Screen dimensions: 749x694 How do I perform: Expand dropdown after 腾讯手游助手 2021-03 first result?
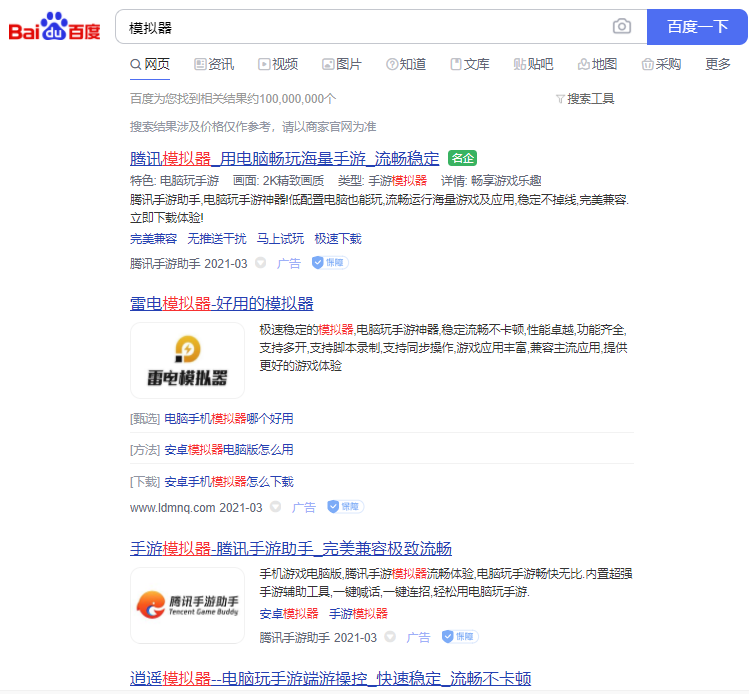click(x=260, y=263)
